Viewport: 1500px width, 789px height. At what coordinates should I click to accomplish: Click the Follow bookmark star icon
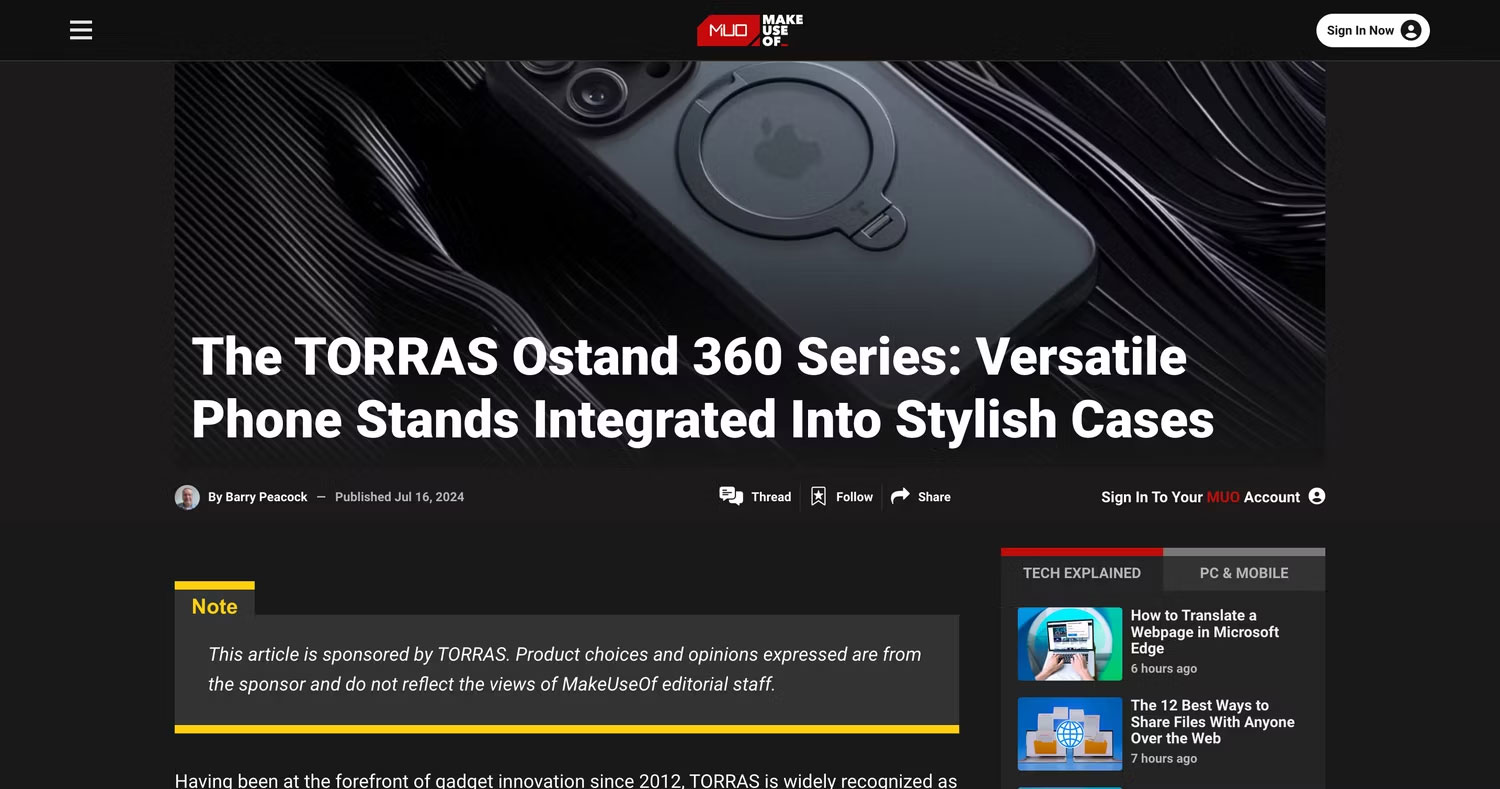(818, 496)
